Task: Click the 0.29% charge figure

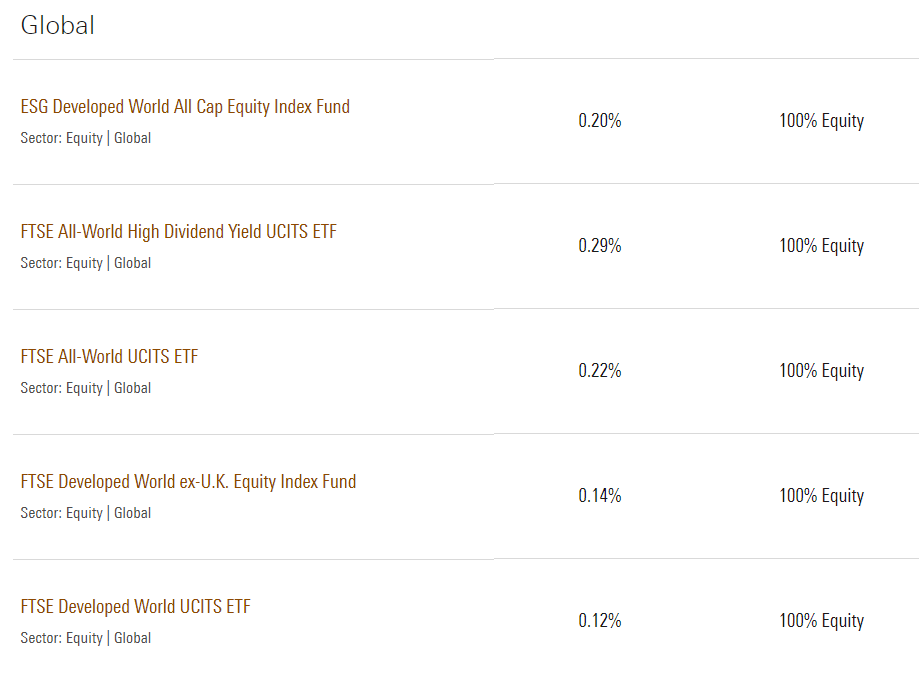Action: (600, 246)
